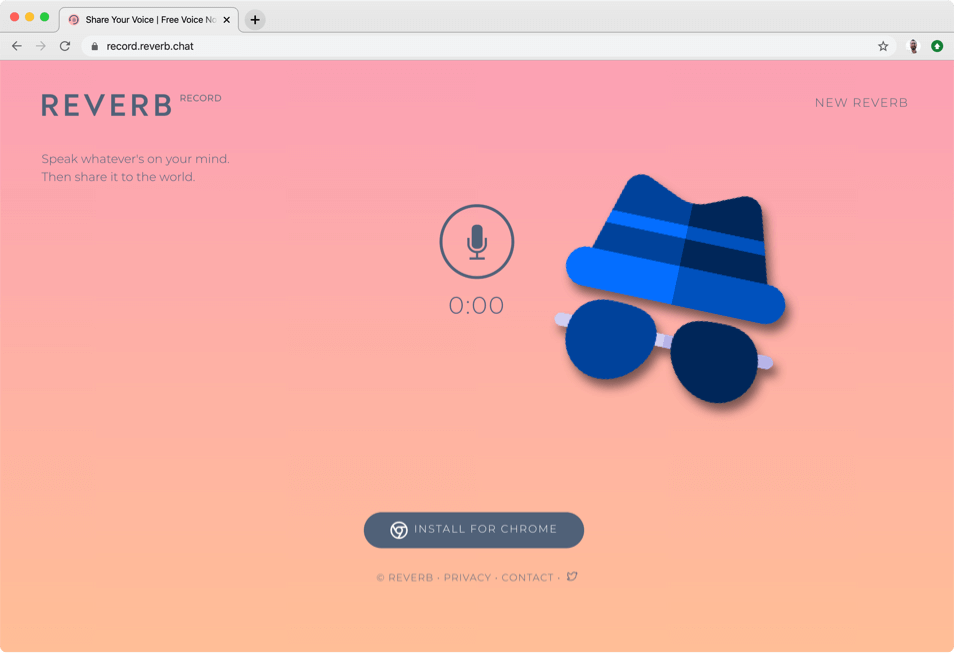
Task: Click the REVERB logo
Action: (x=106, y=105)
